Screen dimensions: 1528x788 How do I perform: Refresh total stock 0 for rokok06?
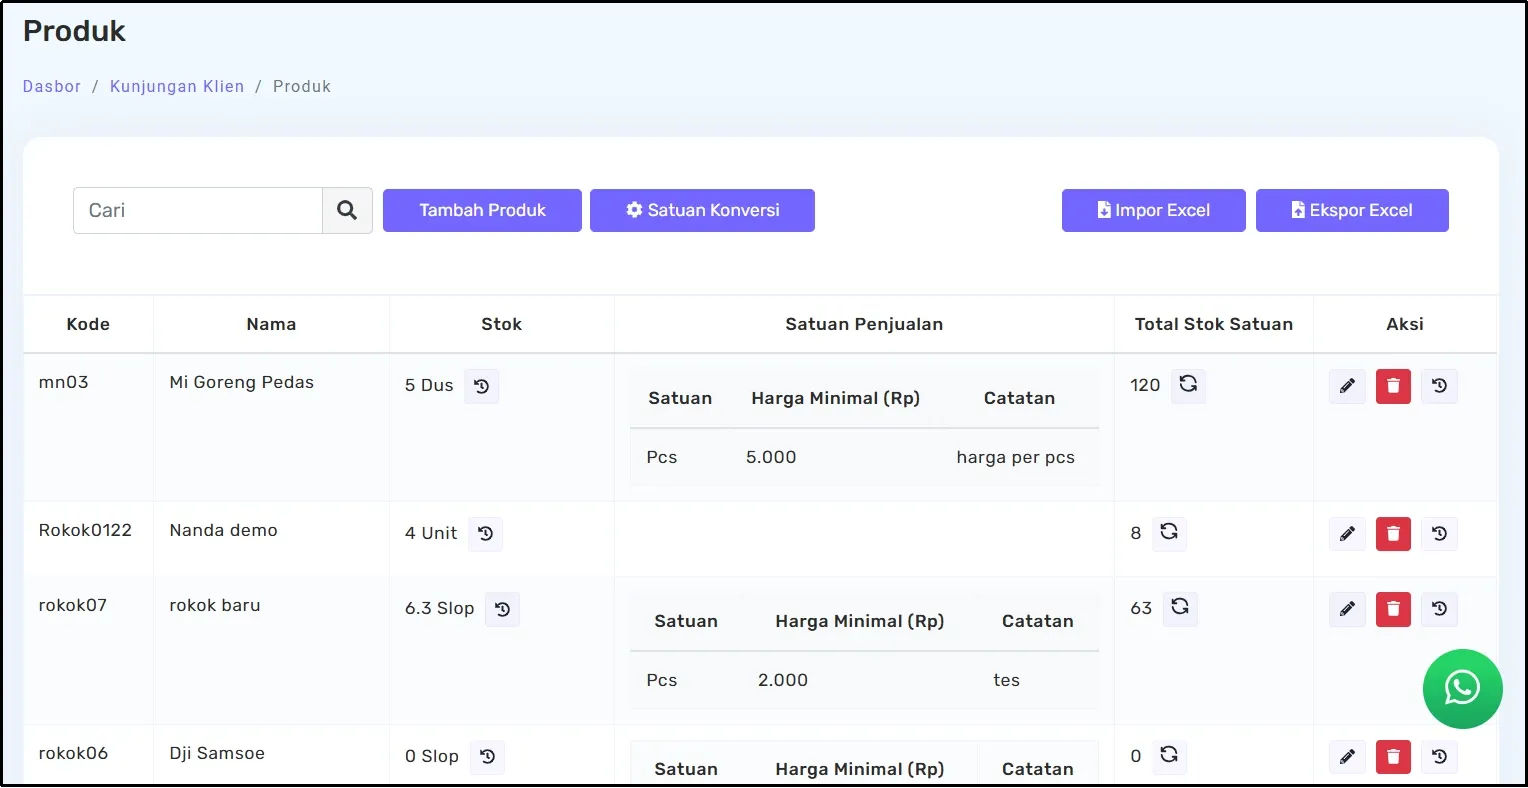pyautogui.click(x=1169, y=756)
